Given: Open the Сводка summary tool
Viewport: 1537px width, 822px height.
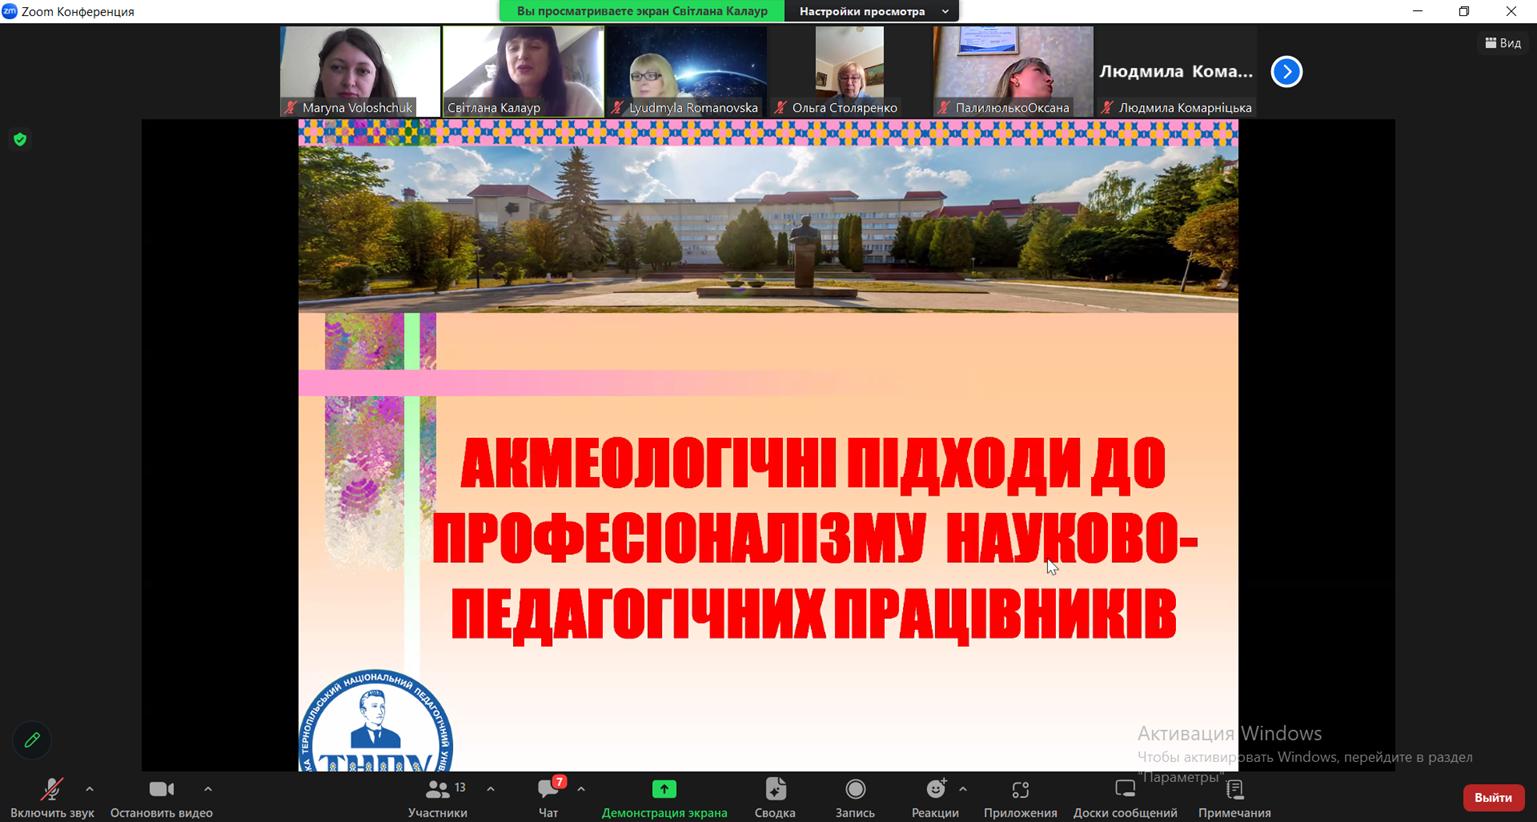Looking at the screenshot, I should (x=775, y=797).
